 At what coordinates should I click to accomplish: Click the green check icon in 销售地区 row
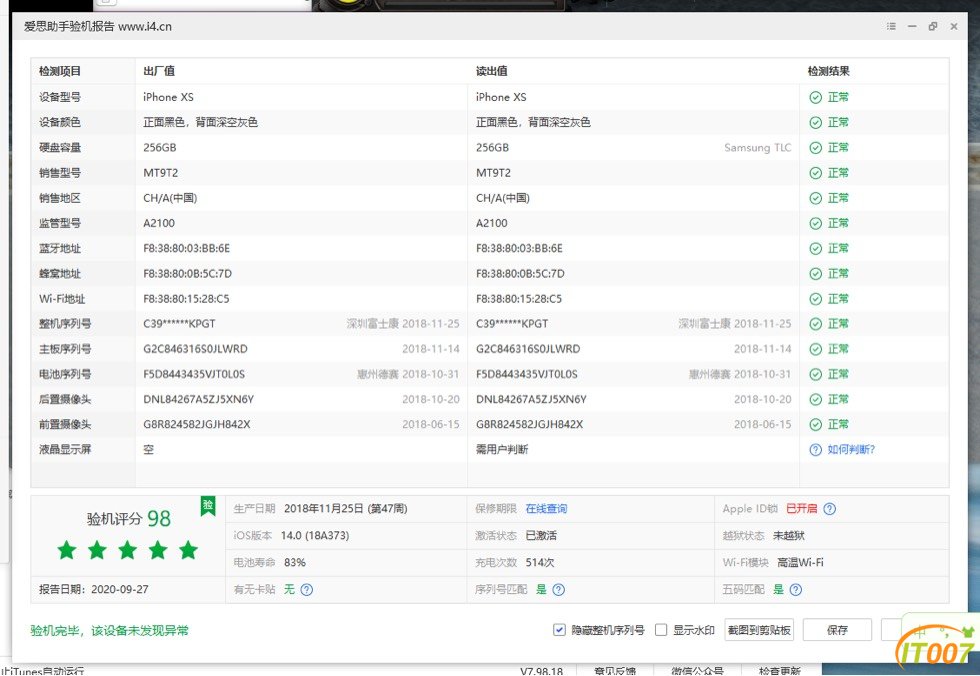[x=816, y=198]
